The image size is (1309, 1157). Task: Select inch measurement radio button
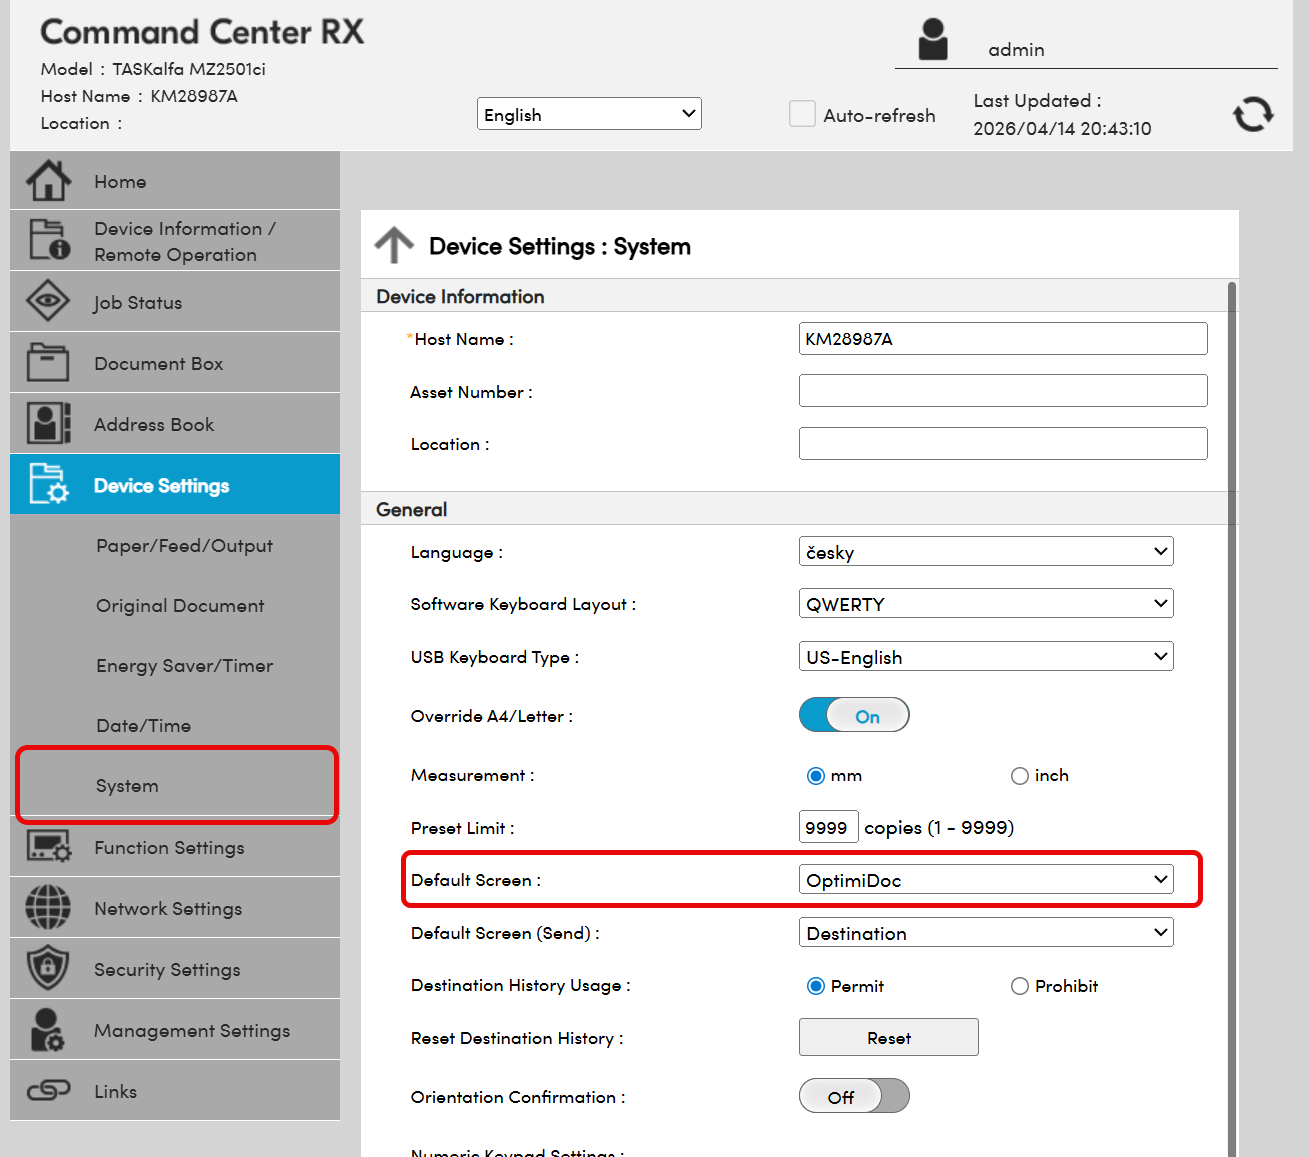(x=1019, y=776)
